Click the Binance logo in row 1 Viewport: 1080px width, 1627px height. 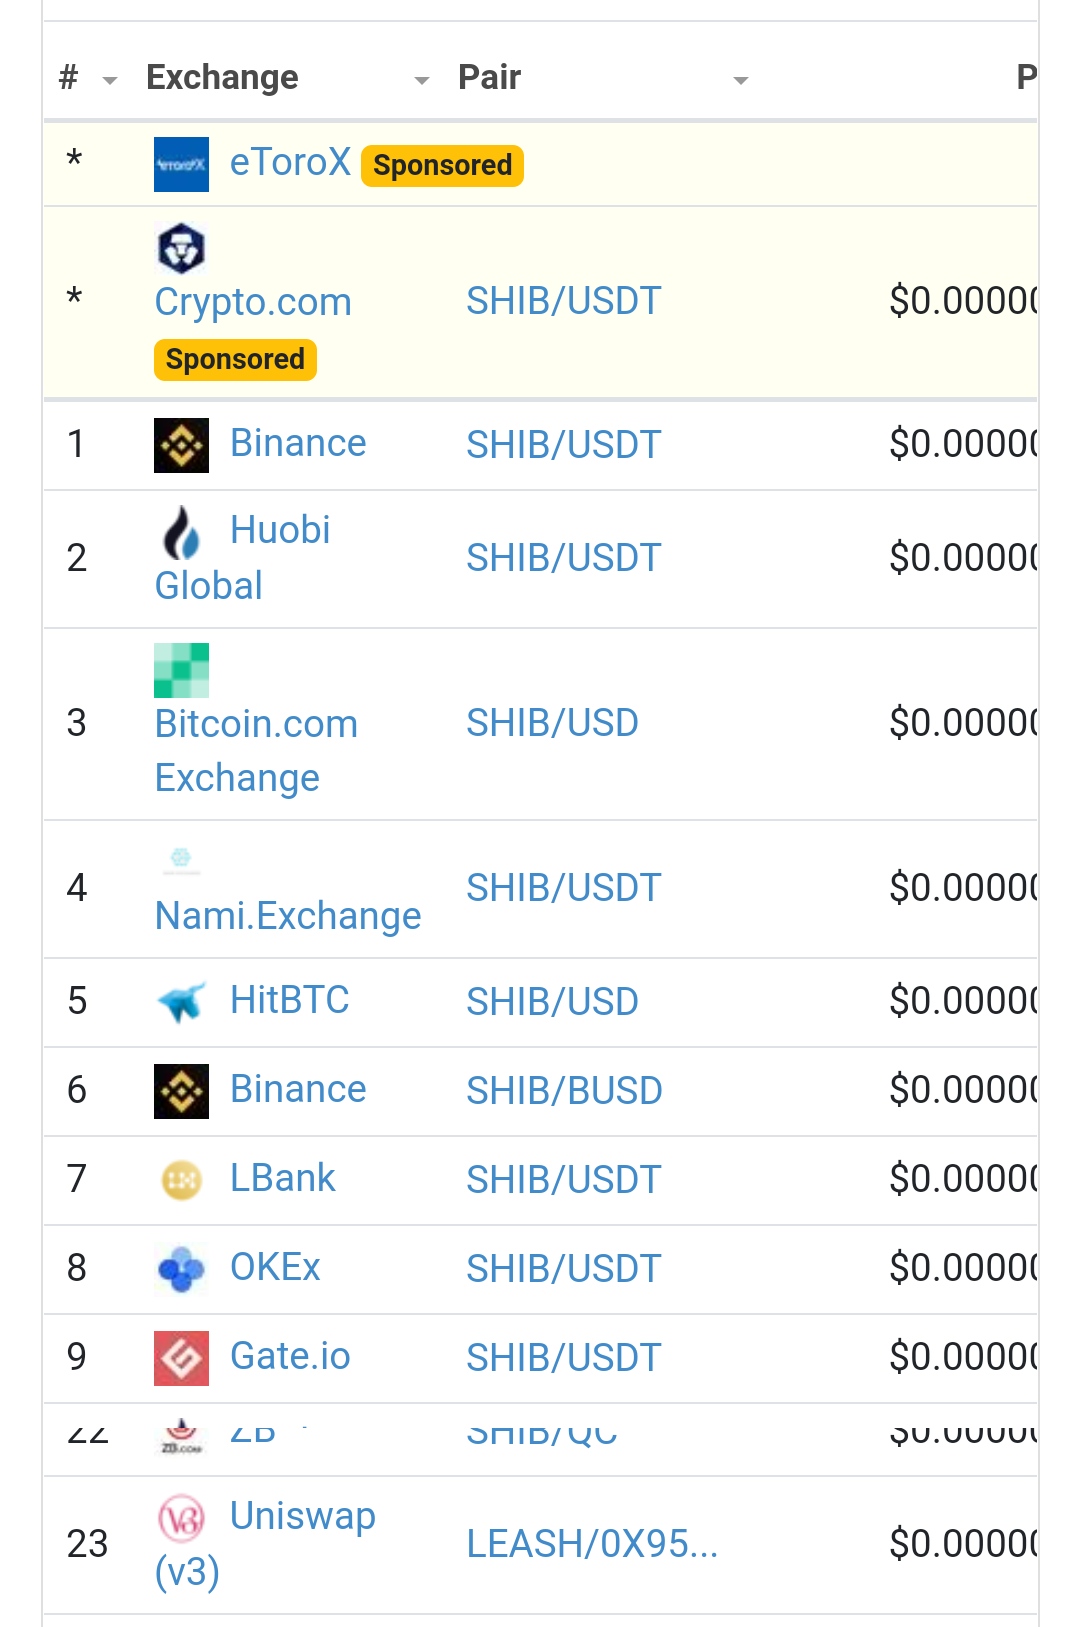[181, 445]
